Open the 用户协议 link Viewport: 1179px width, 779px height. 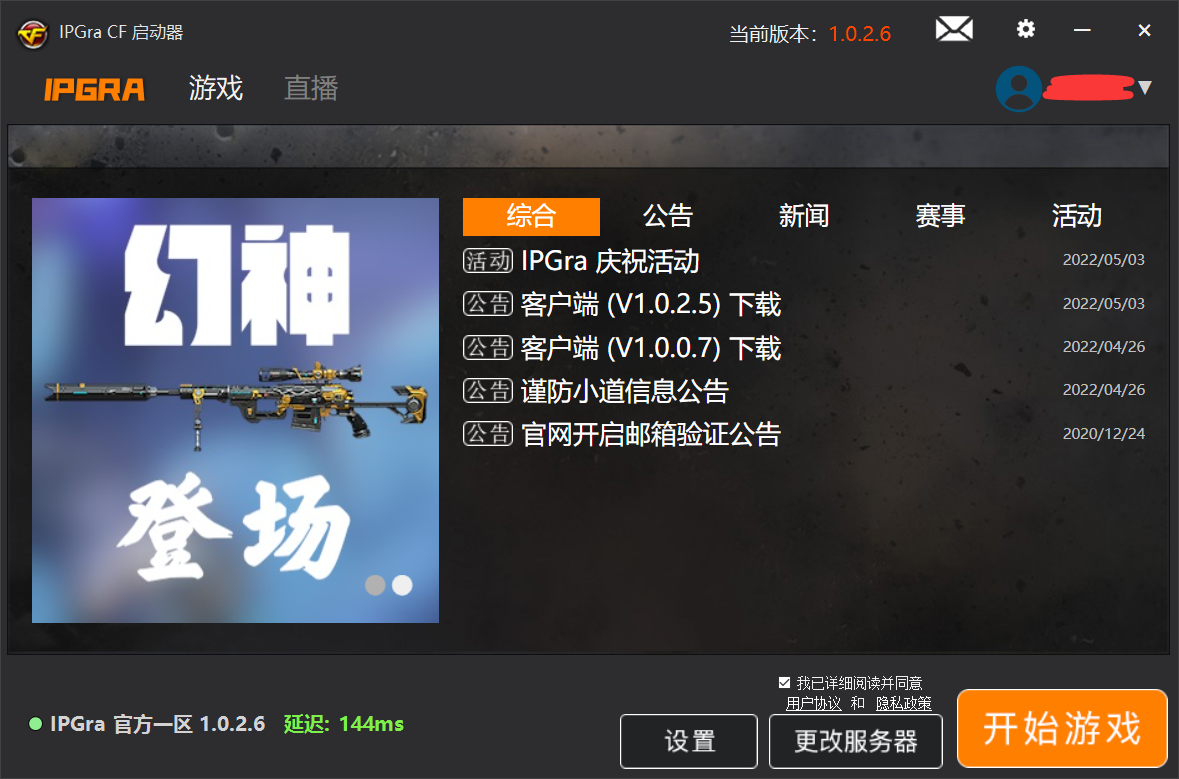813,703
